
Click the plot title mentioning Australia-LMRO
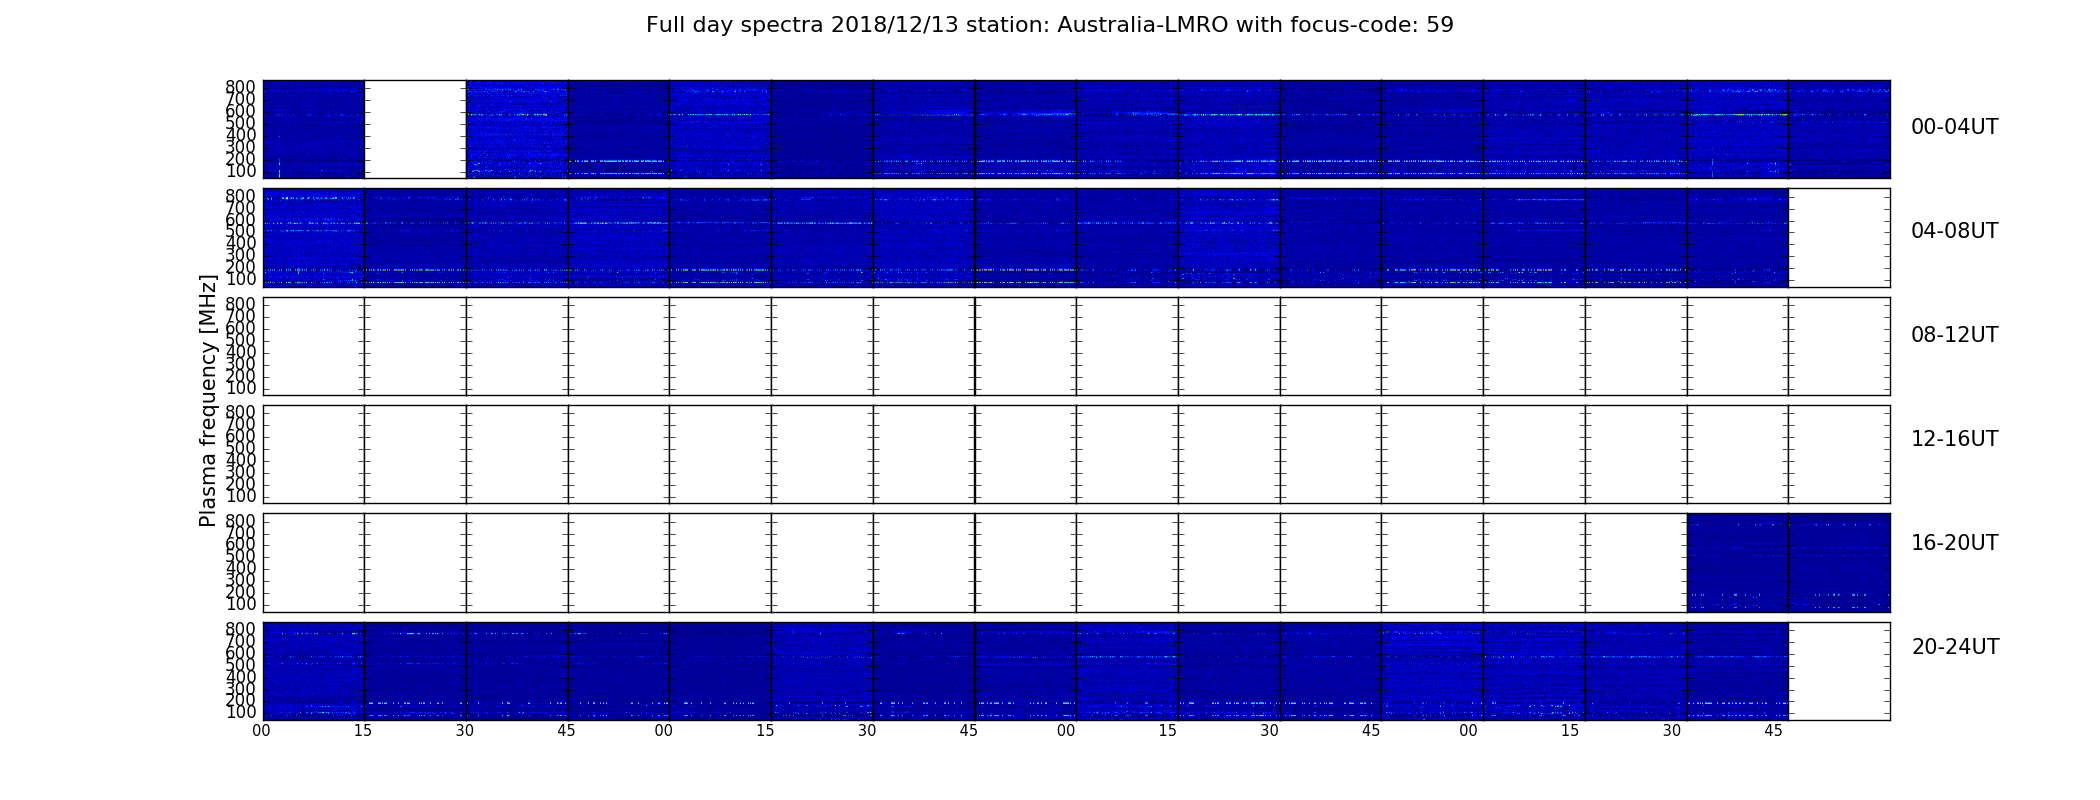pyautogui.click(x=1049, y=25)
